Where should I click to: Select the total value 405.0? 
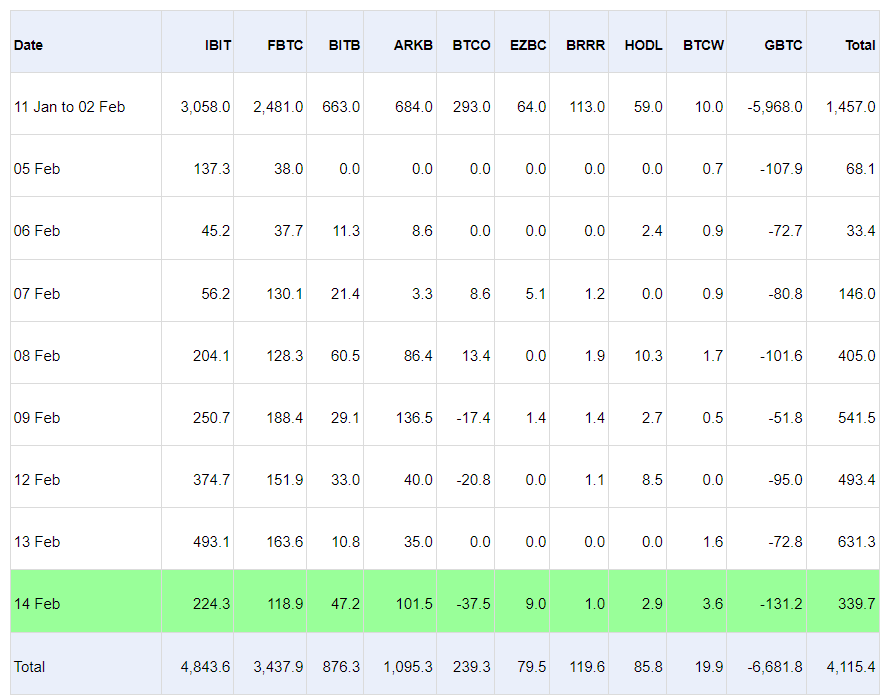tap(857, 355)
